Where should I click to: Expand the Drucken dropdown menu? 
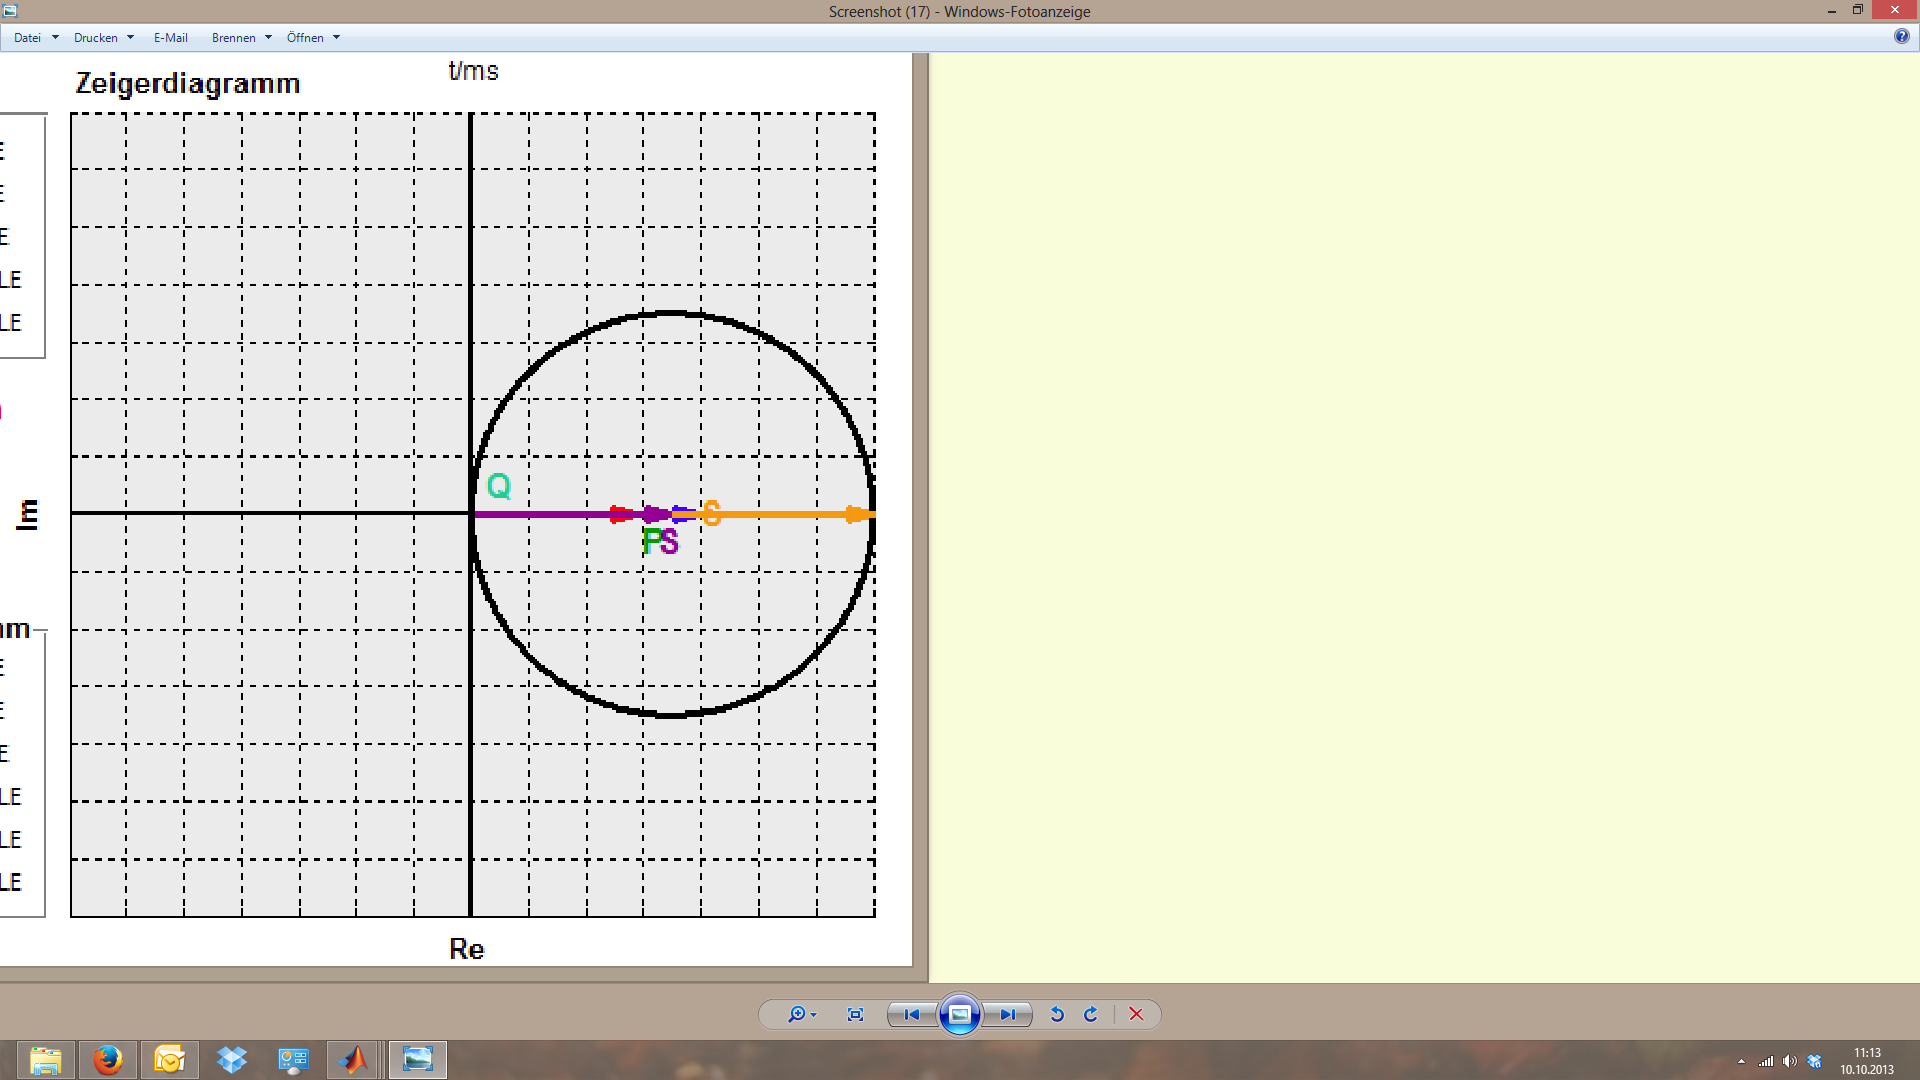click(x=103, y=38)
